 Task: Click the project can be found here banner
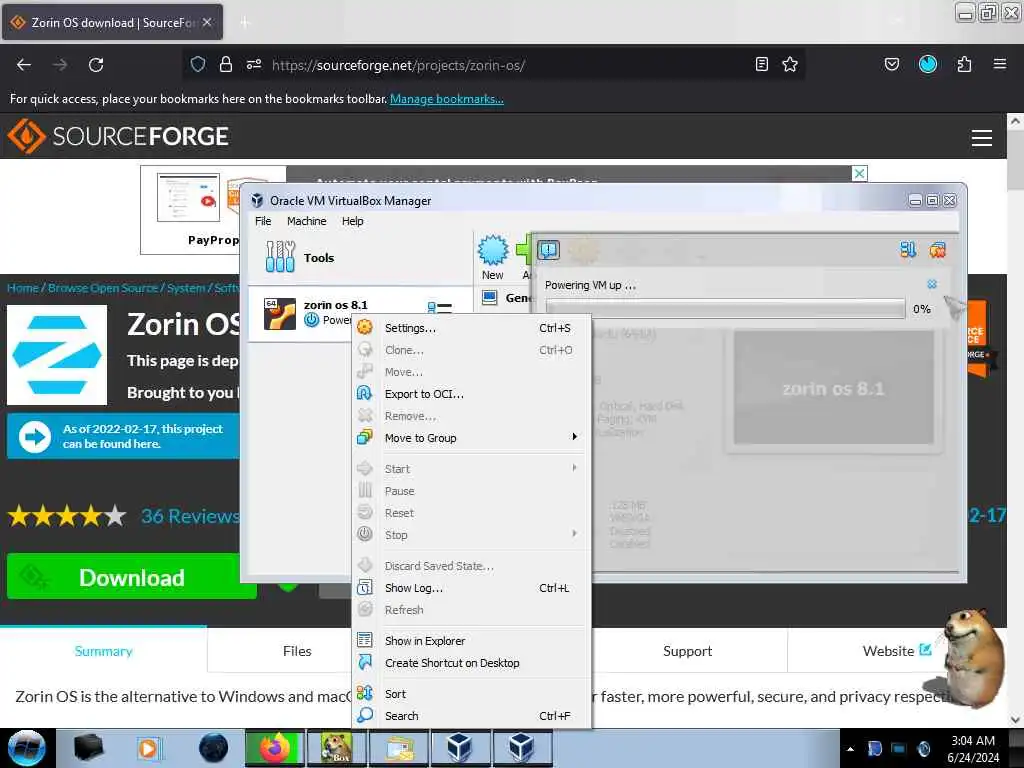click(x=124, y=436)
